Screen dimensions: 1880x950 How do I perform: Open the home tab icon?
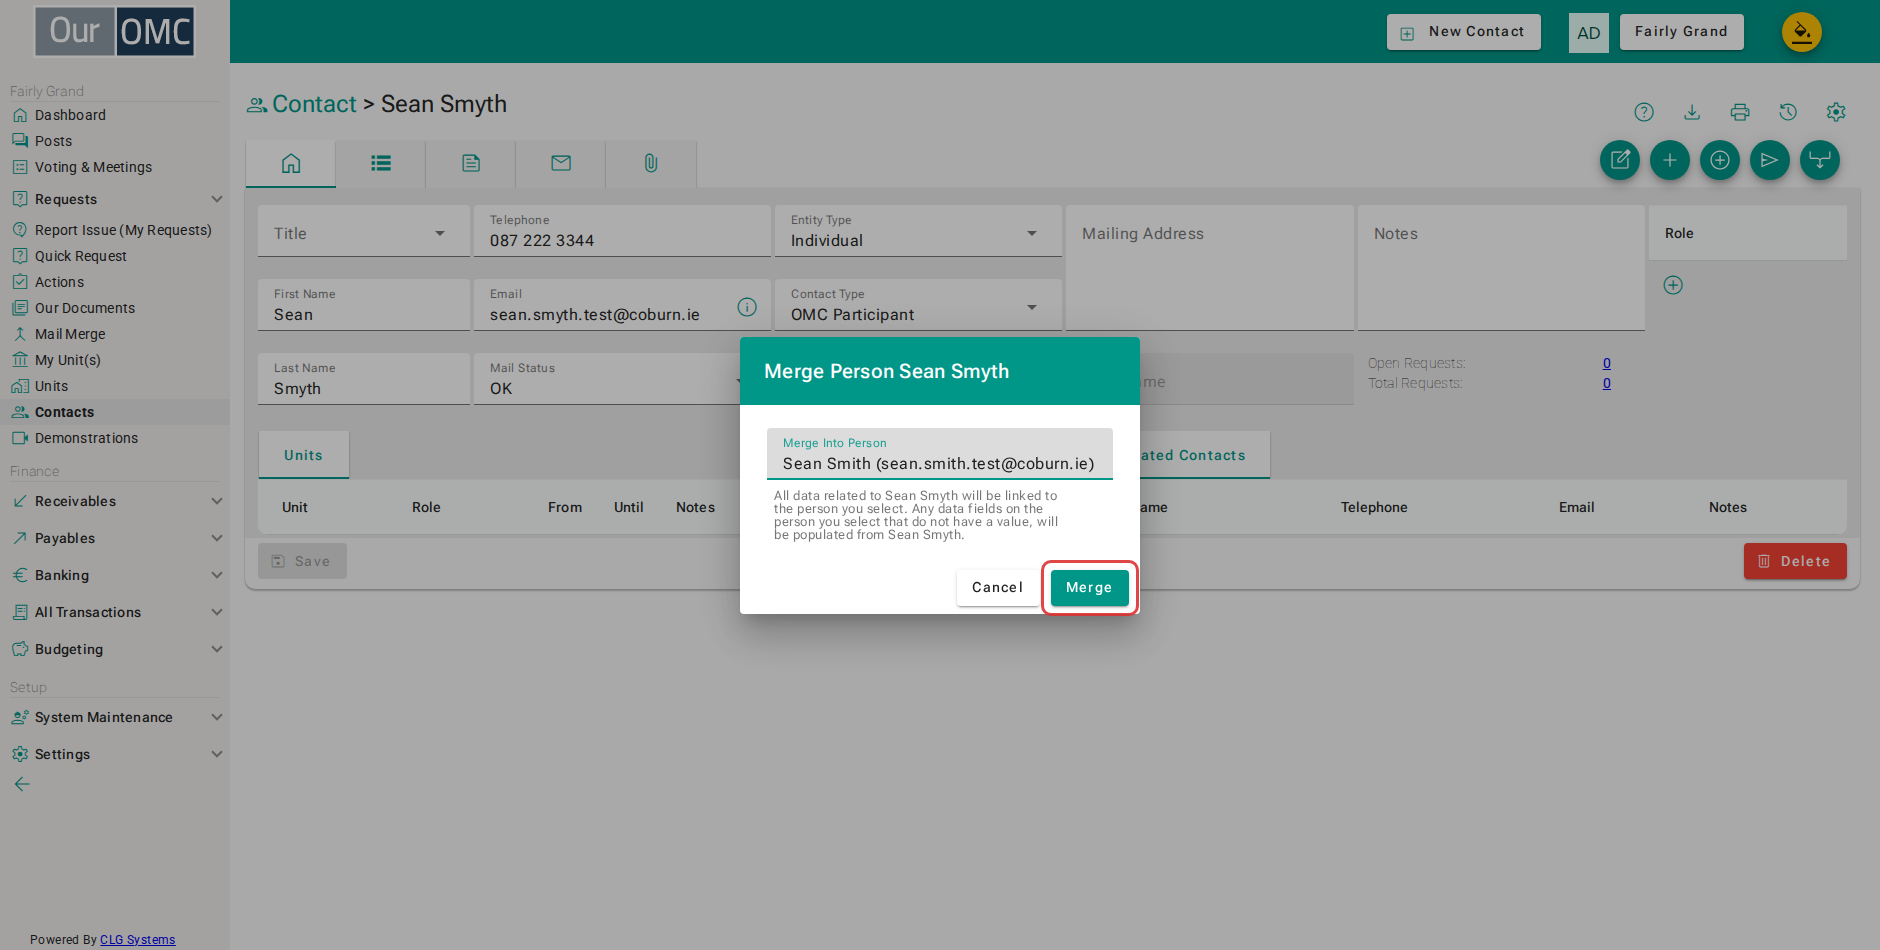[291, 163]
